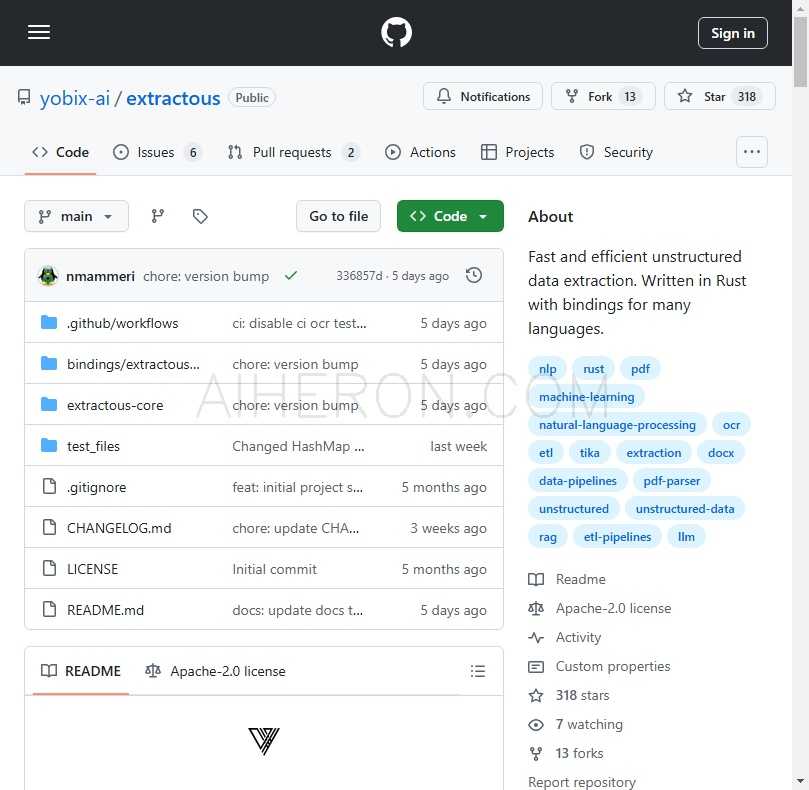Click the Sign in button
This screenshot has width=809, height=790.
point(733,33)
